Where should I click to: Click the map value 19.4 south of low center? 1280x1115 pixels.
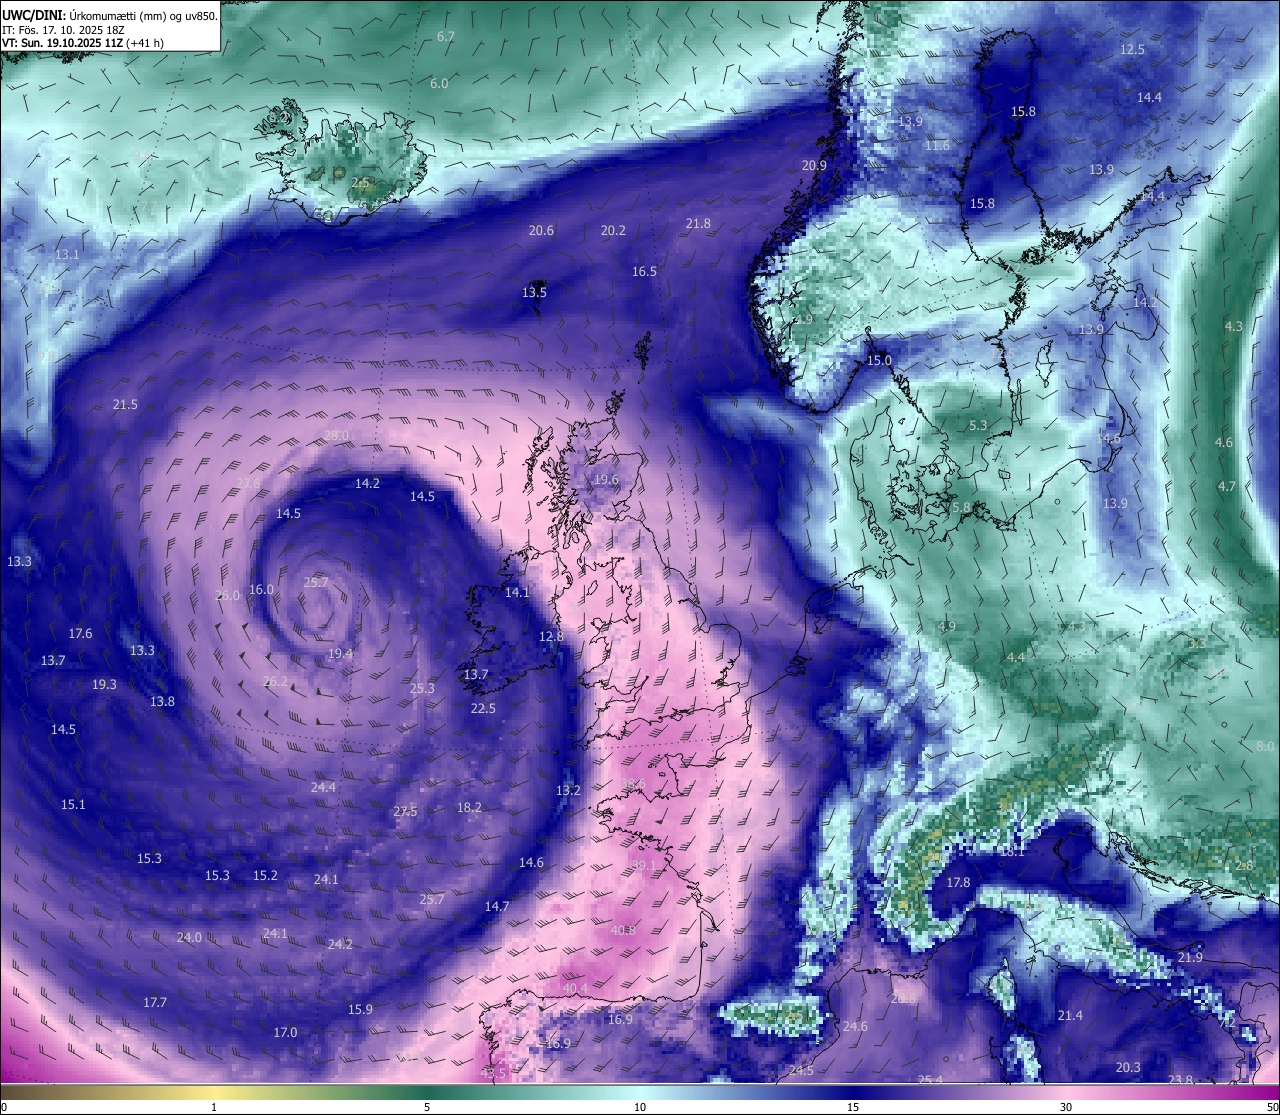340,653
